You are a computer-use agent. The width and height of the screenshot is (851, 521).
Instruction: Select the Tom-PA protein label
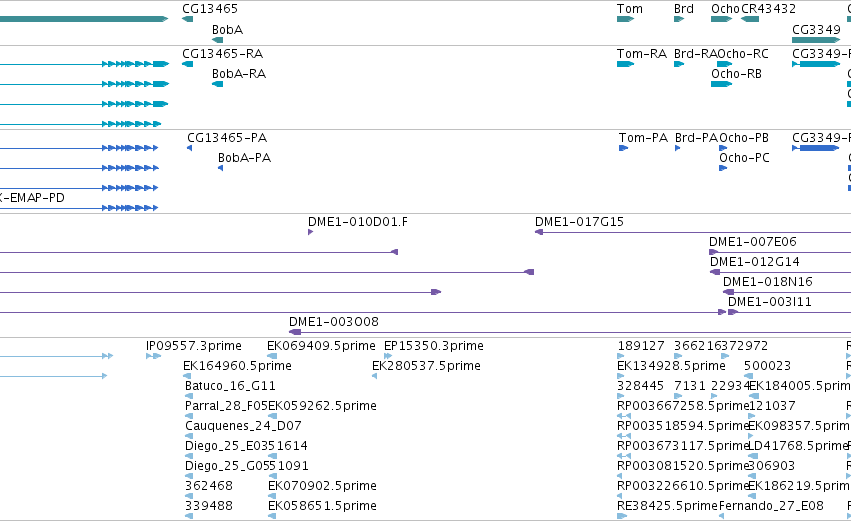(x=643, y=138)
